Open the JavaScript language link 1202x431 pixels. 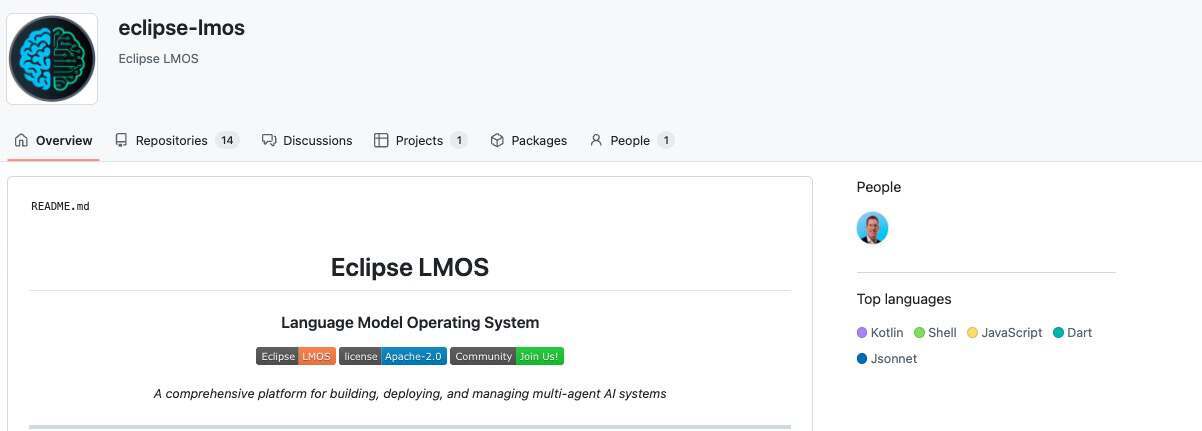(x=1011, y=333)
